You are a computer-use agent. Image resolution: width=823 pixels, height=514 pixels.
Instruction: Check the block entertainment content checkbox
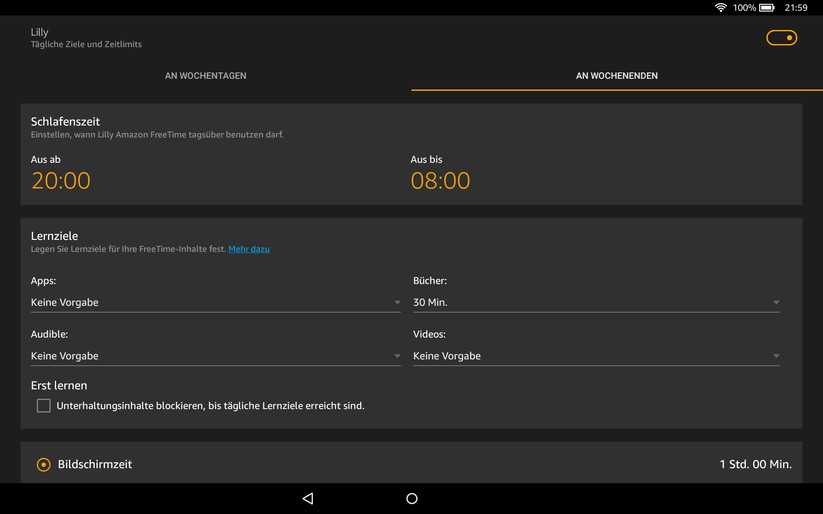[44, 406]
